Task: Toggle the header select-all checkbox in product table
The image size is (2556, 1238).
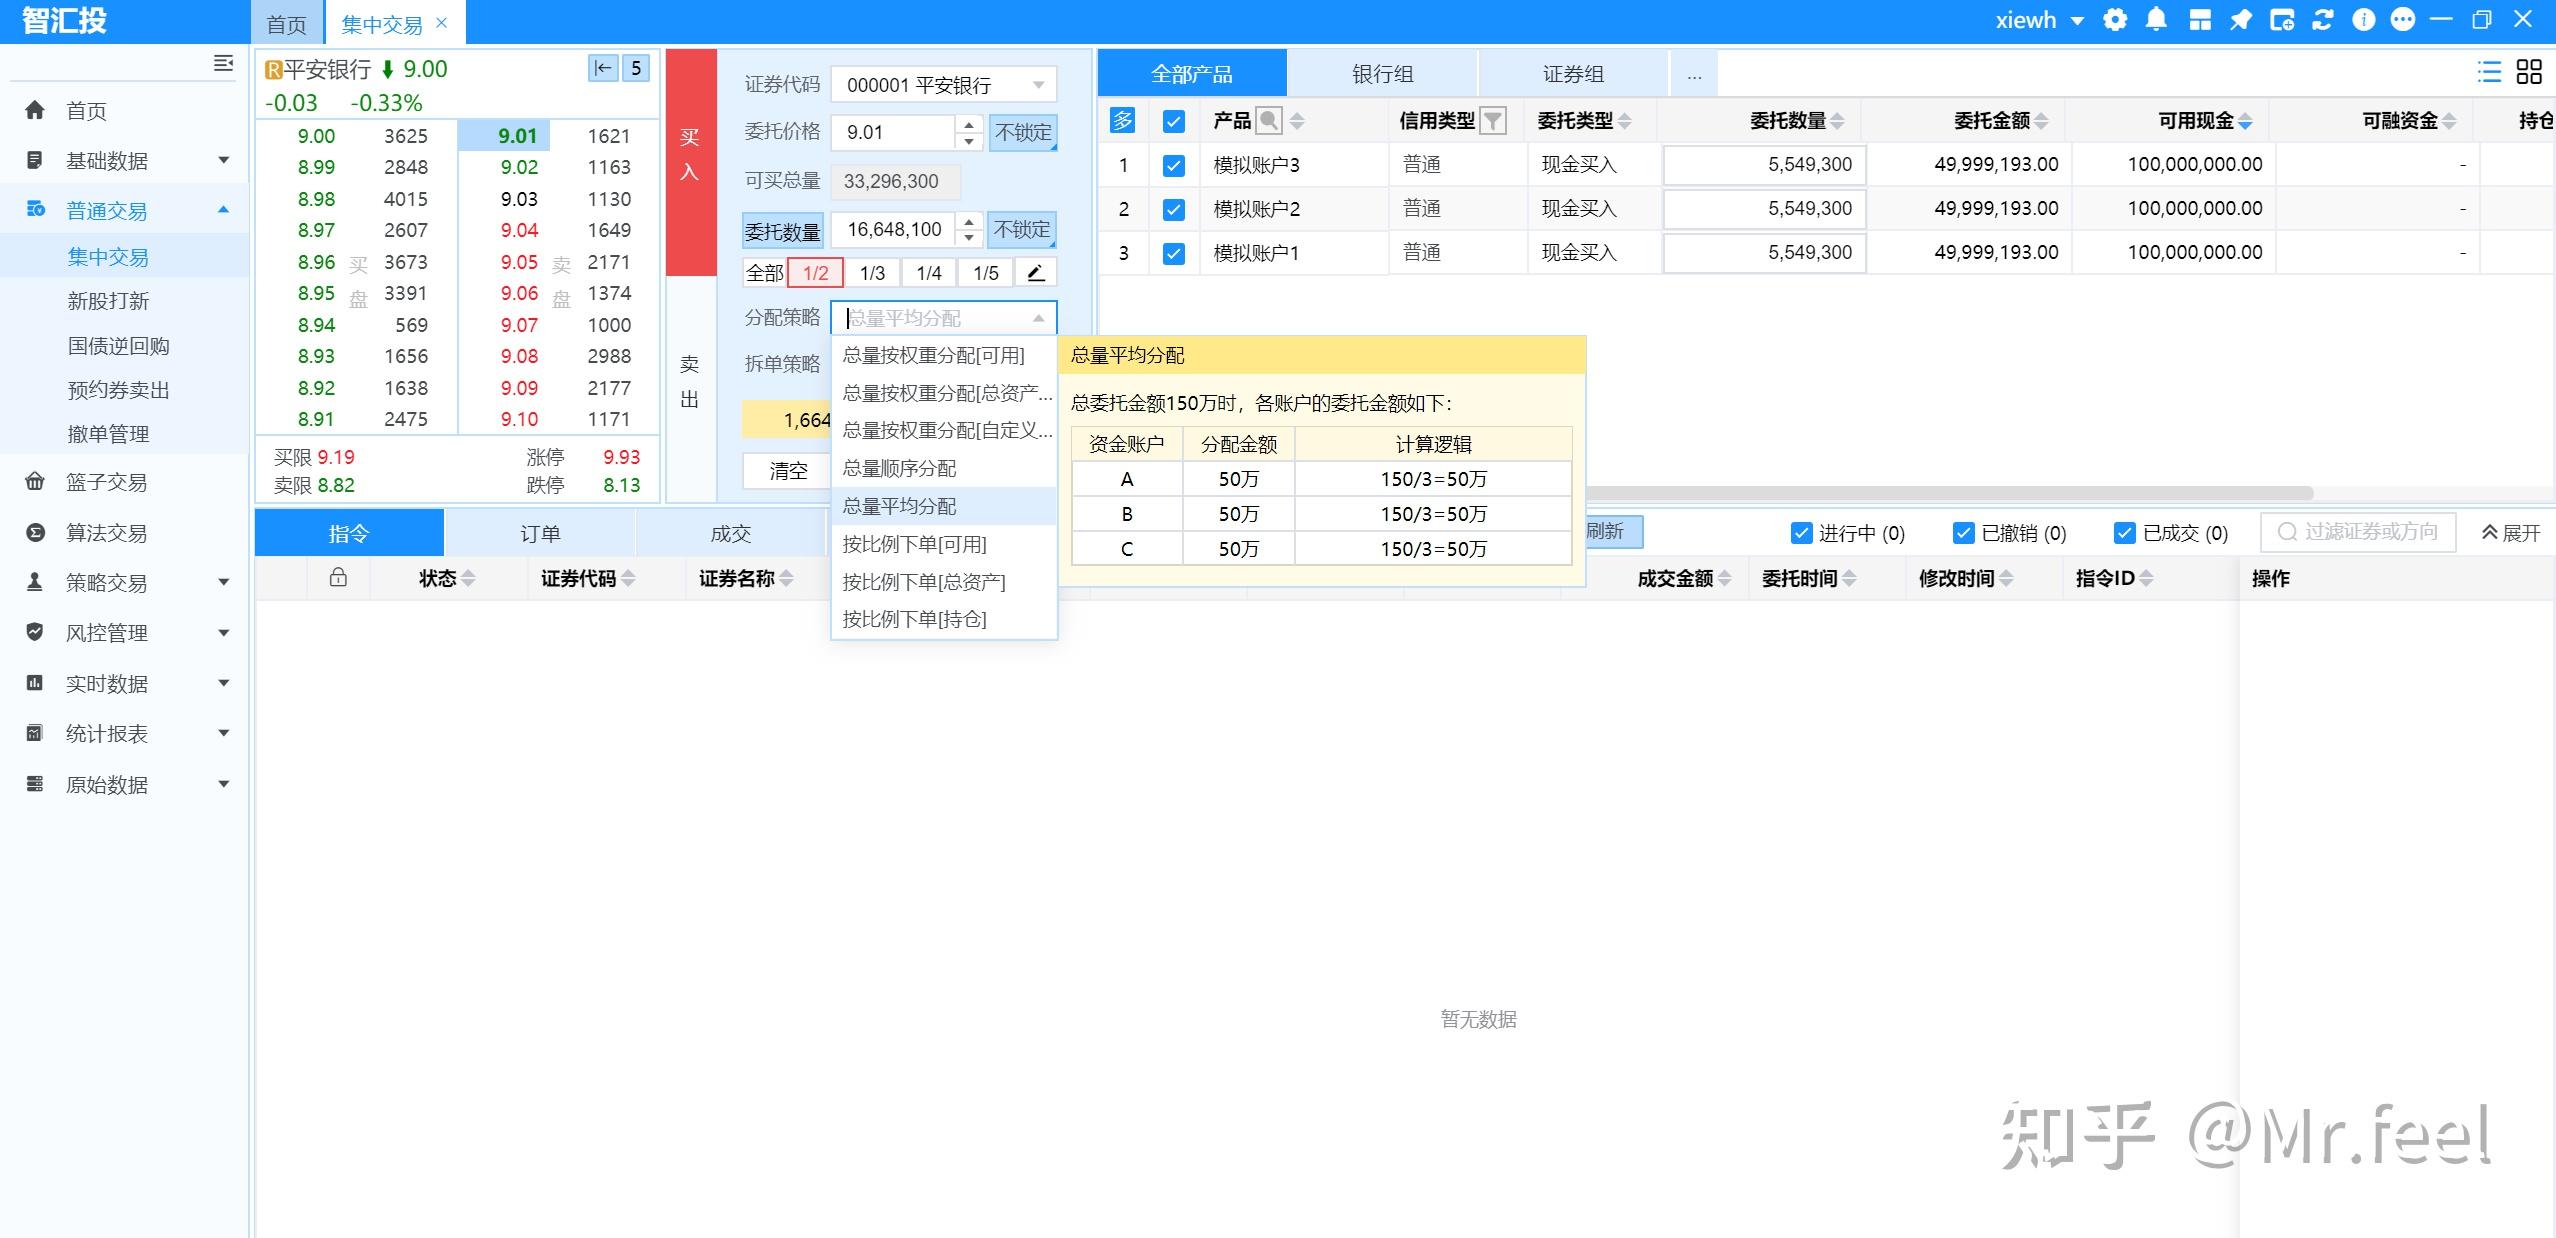Action: [x=1173, y=120]
